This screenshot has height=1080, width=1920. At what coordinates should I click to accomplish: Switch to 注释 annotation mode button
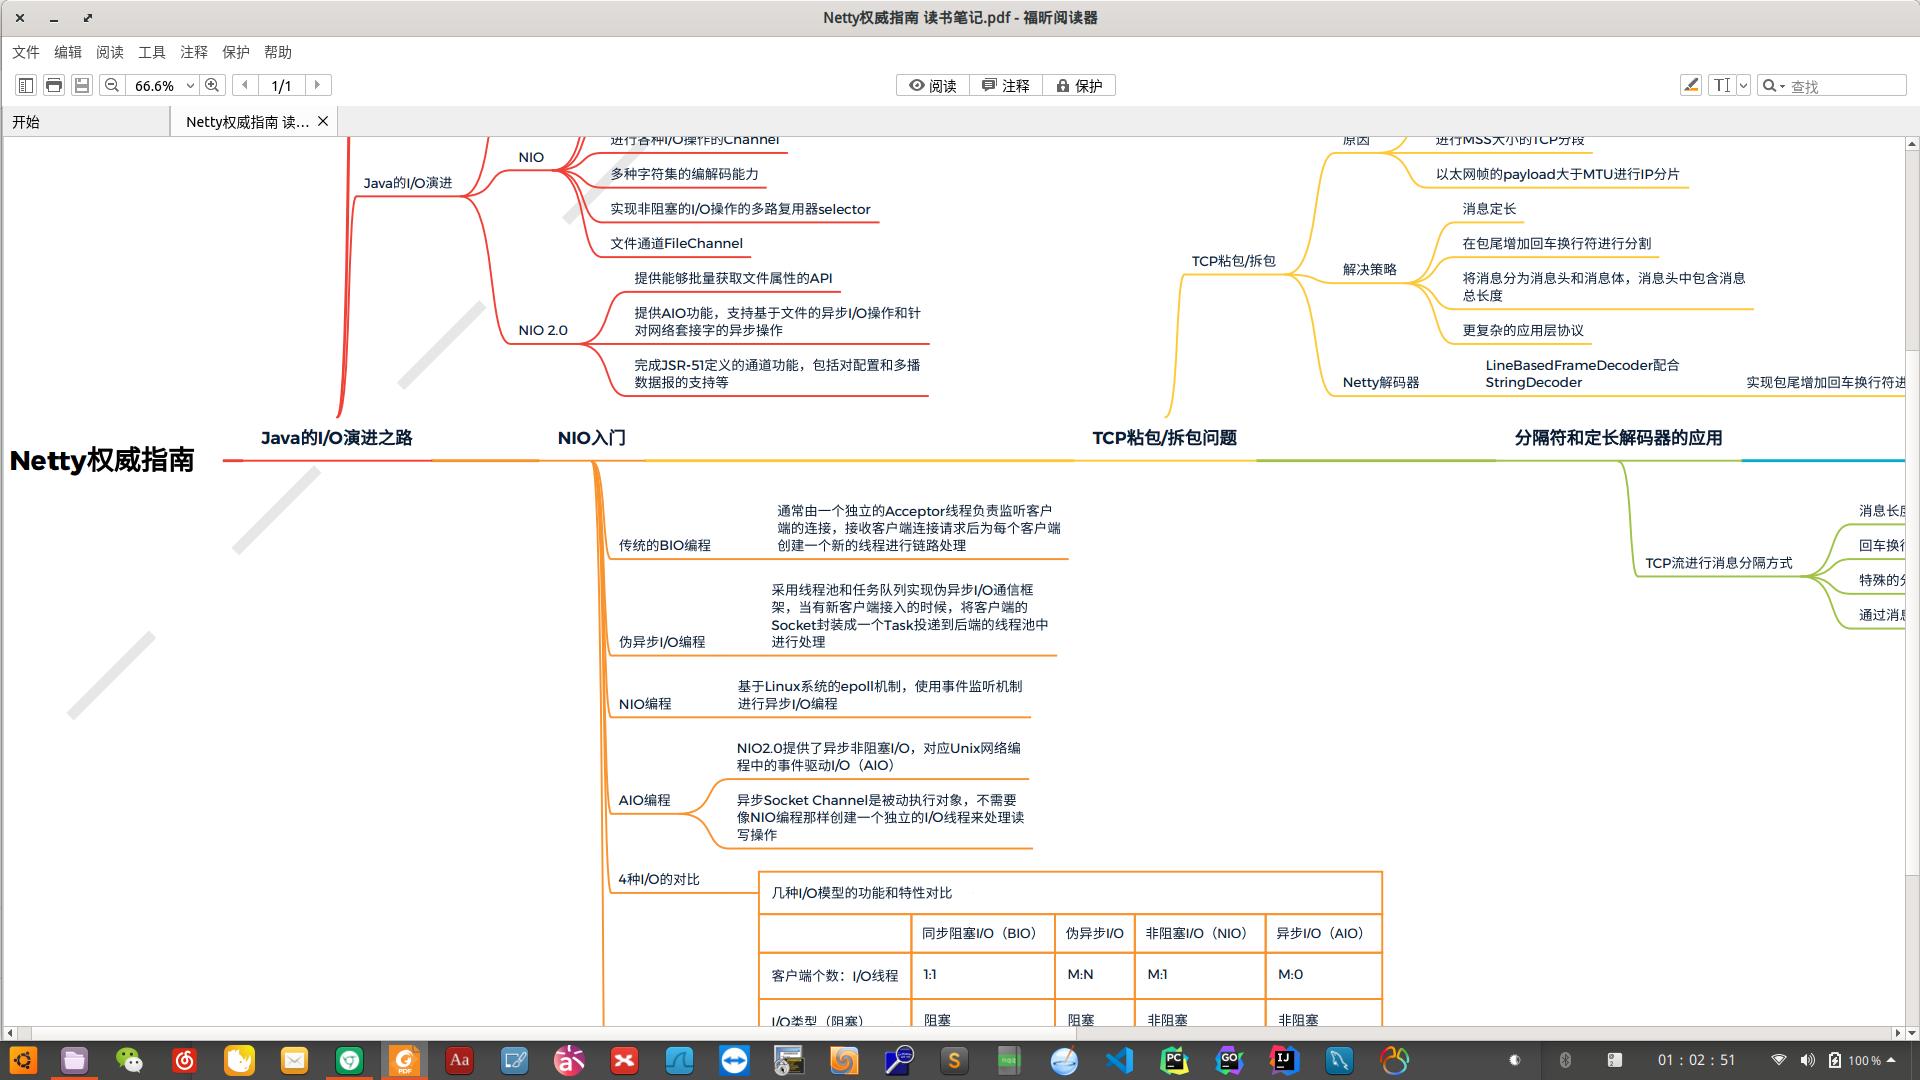click(x=1006, y=86)
